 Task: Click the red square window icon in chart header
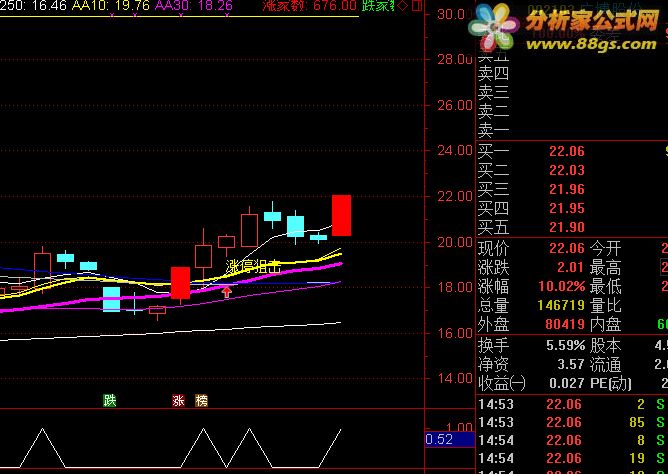tap(417, 6)
